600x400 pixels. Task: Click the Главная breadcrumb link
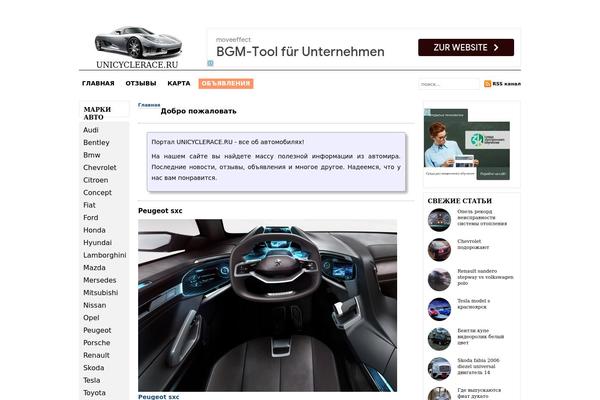pos(149,105)
